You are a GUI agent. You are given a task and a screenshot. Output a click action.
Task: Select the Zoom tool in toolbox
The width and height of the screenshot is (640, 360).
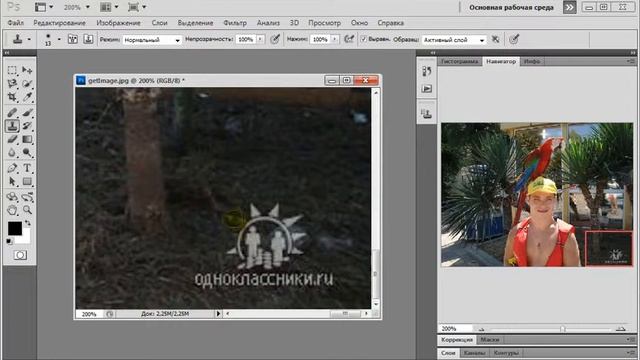27,210
